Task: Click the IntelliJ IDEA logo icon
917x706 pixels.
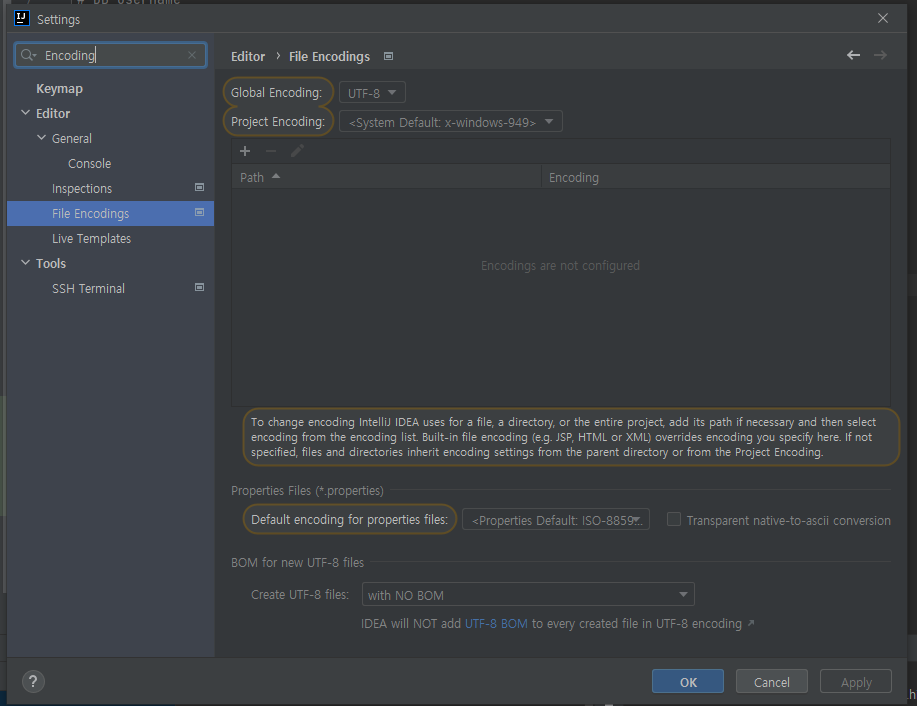Action: pos(22,18)
